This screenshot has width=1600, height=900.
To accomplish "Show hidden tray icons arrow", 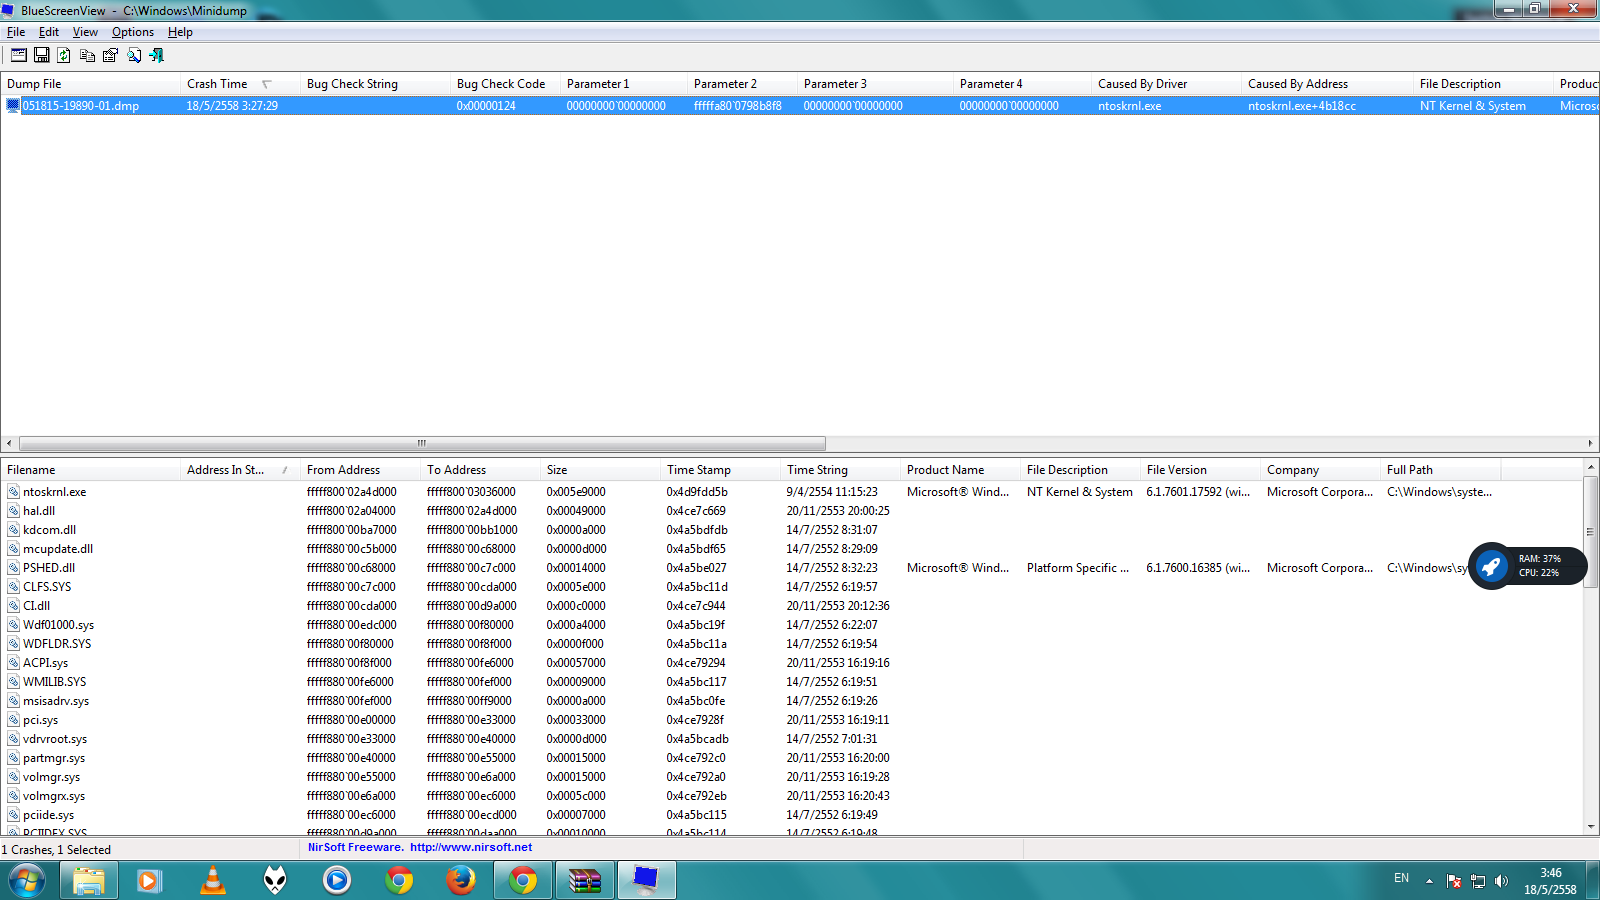I will point(1429,881).
